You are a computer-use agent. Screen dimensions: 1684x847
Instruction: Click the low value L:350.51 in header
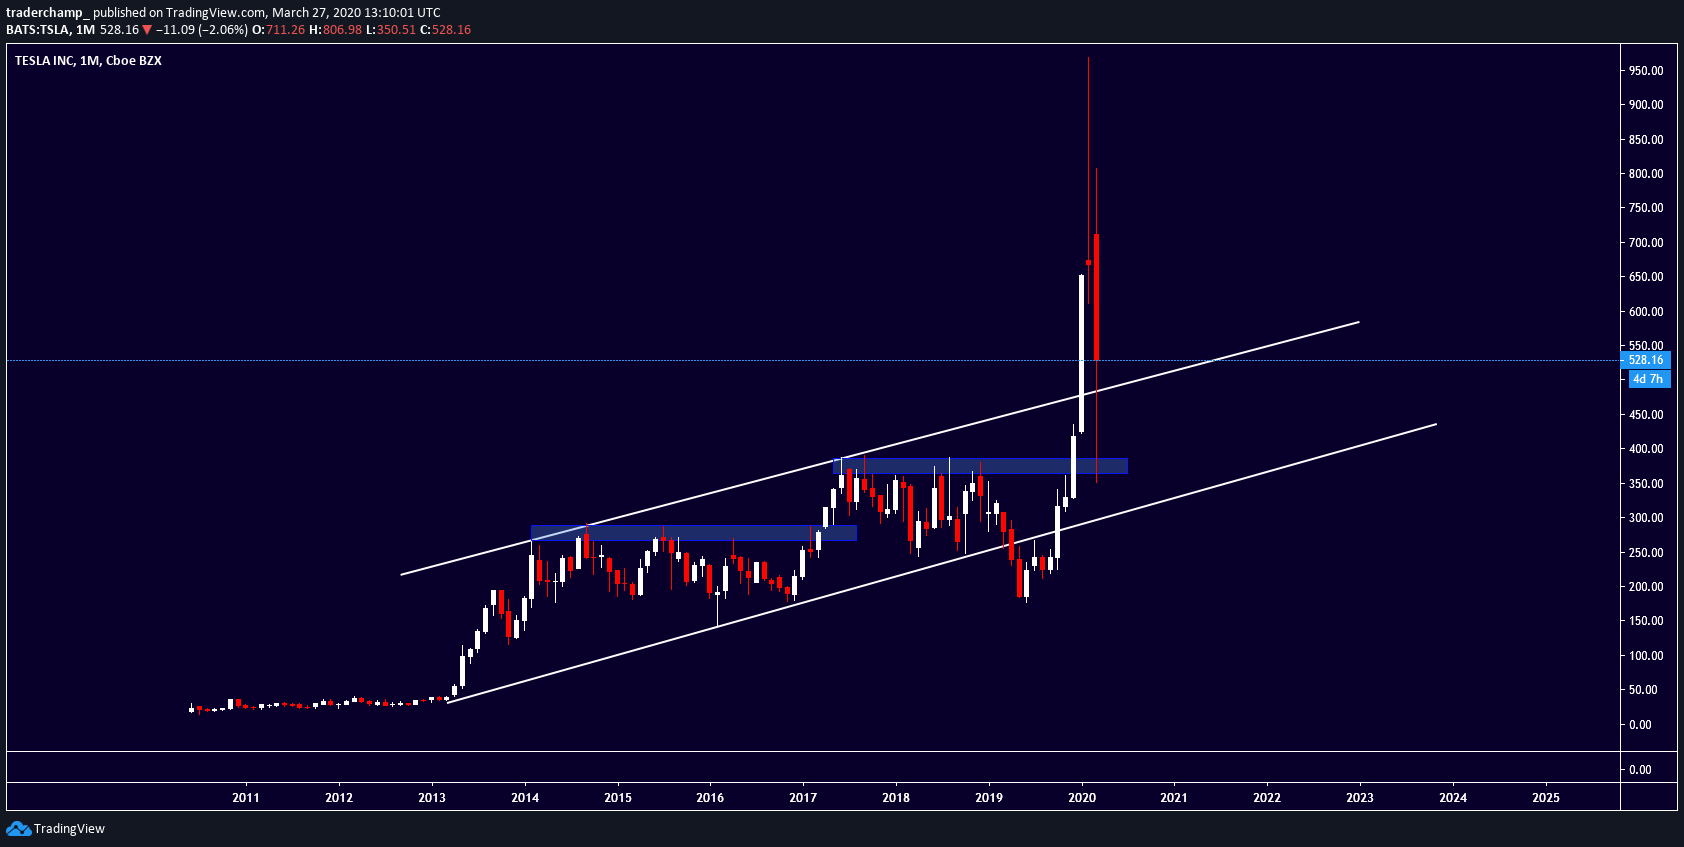390,30
